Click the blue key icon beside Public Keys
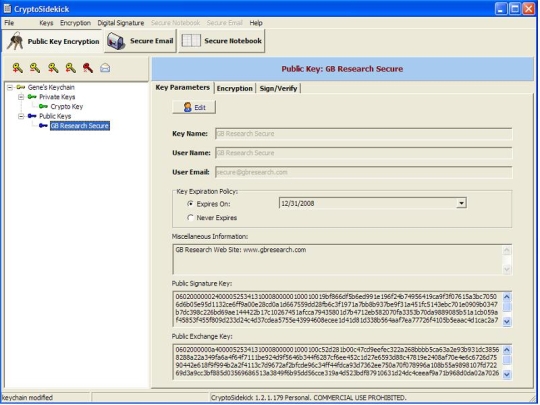The width and height of the screenshot is (540, 405). coord(32,116)
